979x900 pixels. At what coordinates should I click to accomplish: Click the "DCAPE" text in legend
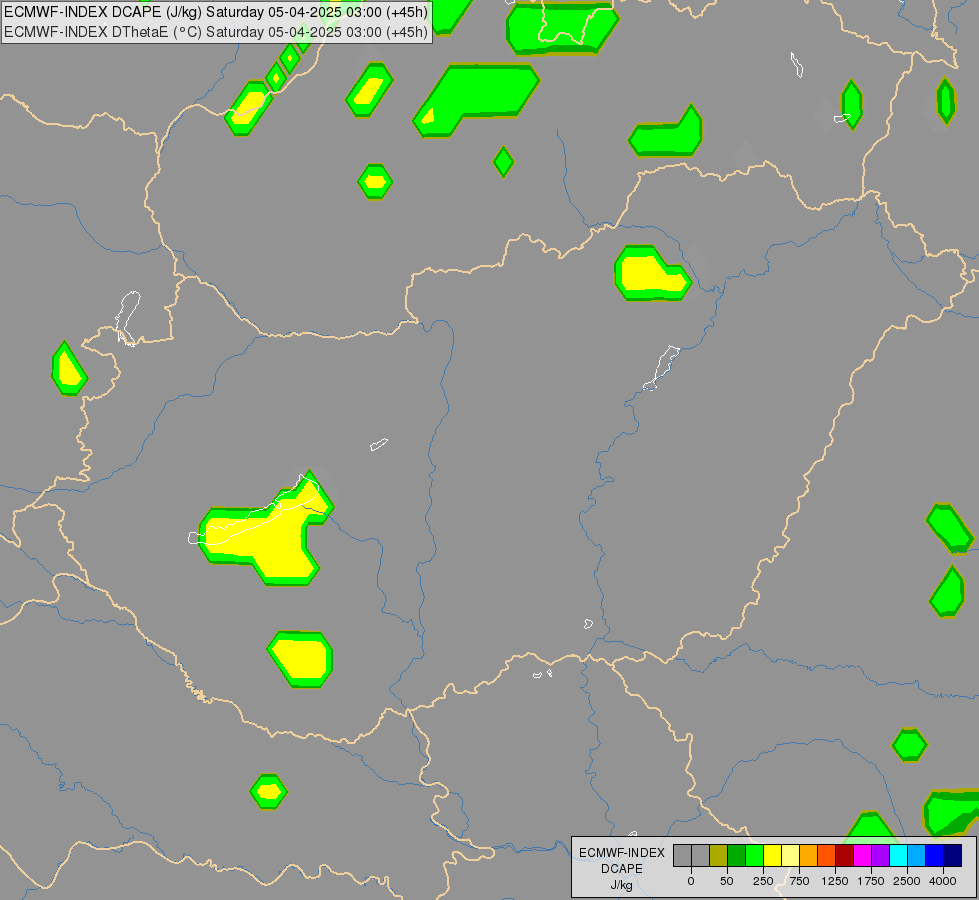tap(622, 869)
